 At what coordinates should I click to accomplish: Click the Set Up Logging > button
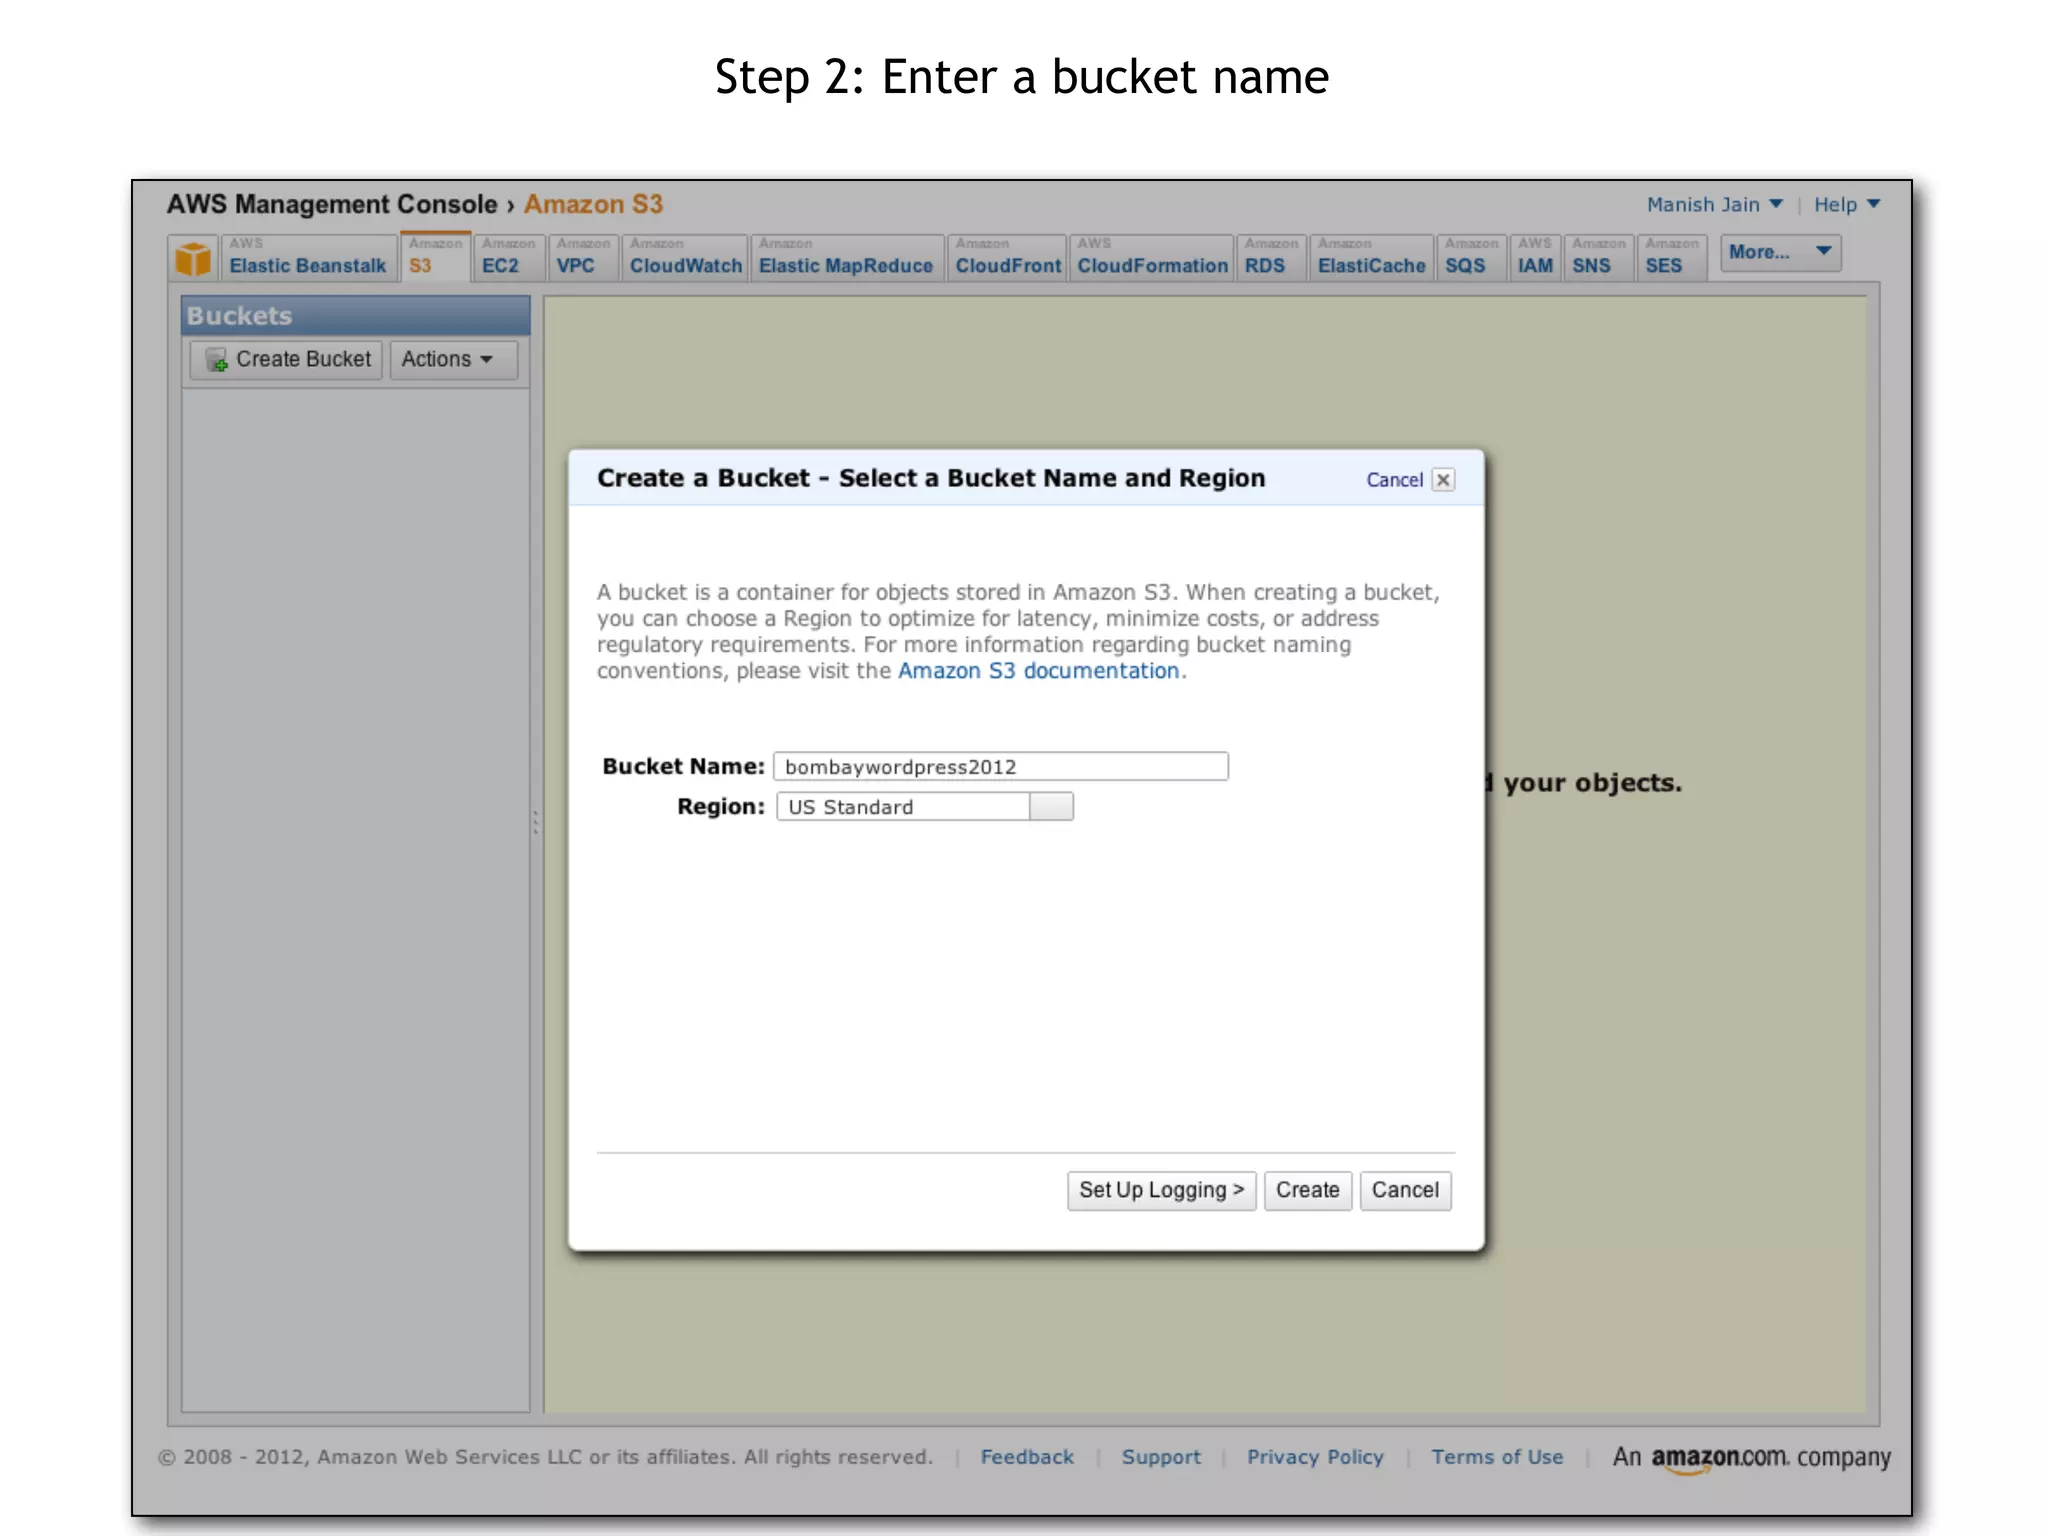pyautogui.click(x=1161, y=1191)
